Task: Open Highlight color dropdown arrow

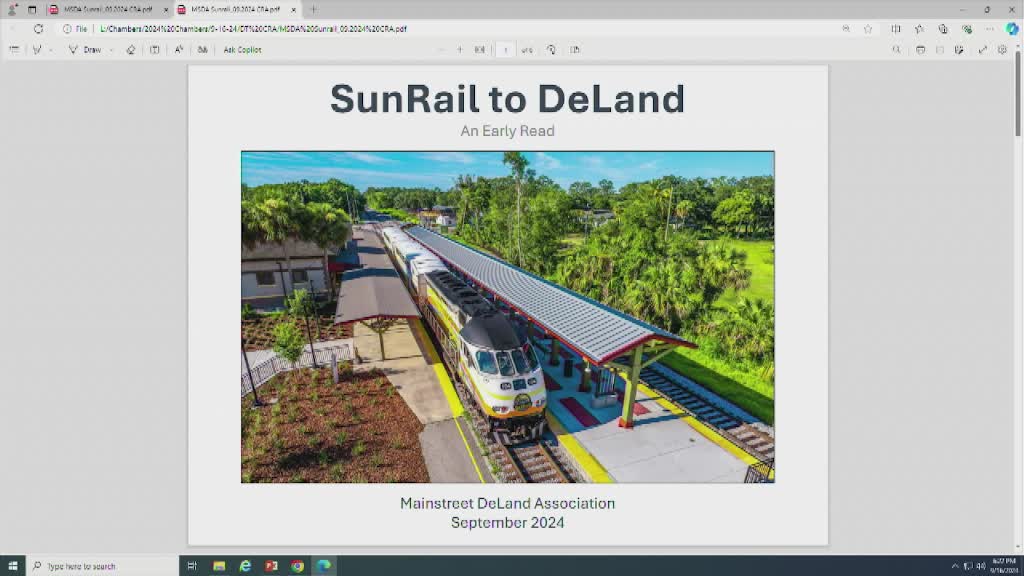Action: click(51, 50)
